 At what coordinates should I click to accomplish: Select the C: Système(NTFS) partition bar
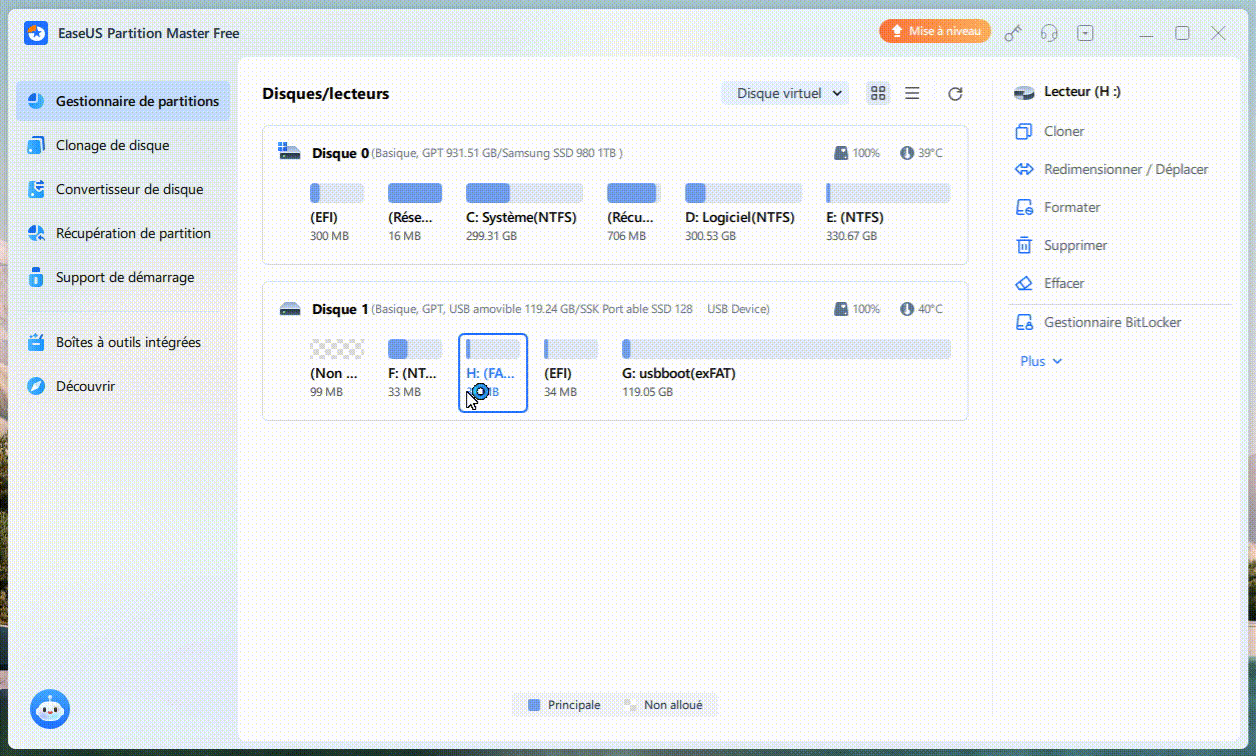(524, 194)
